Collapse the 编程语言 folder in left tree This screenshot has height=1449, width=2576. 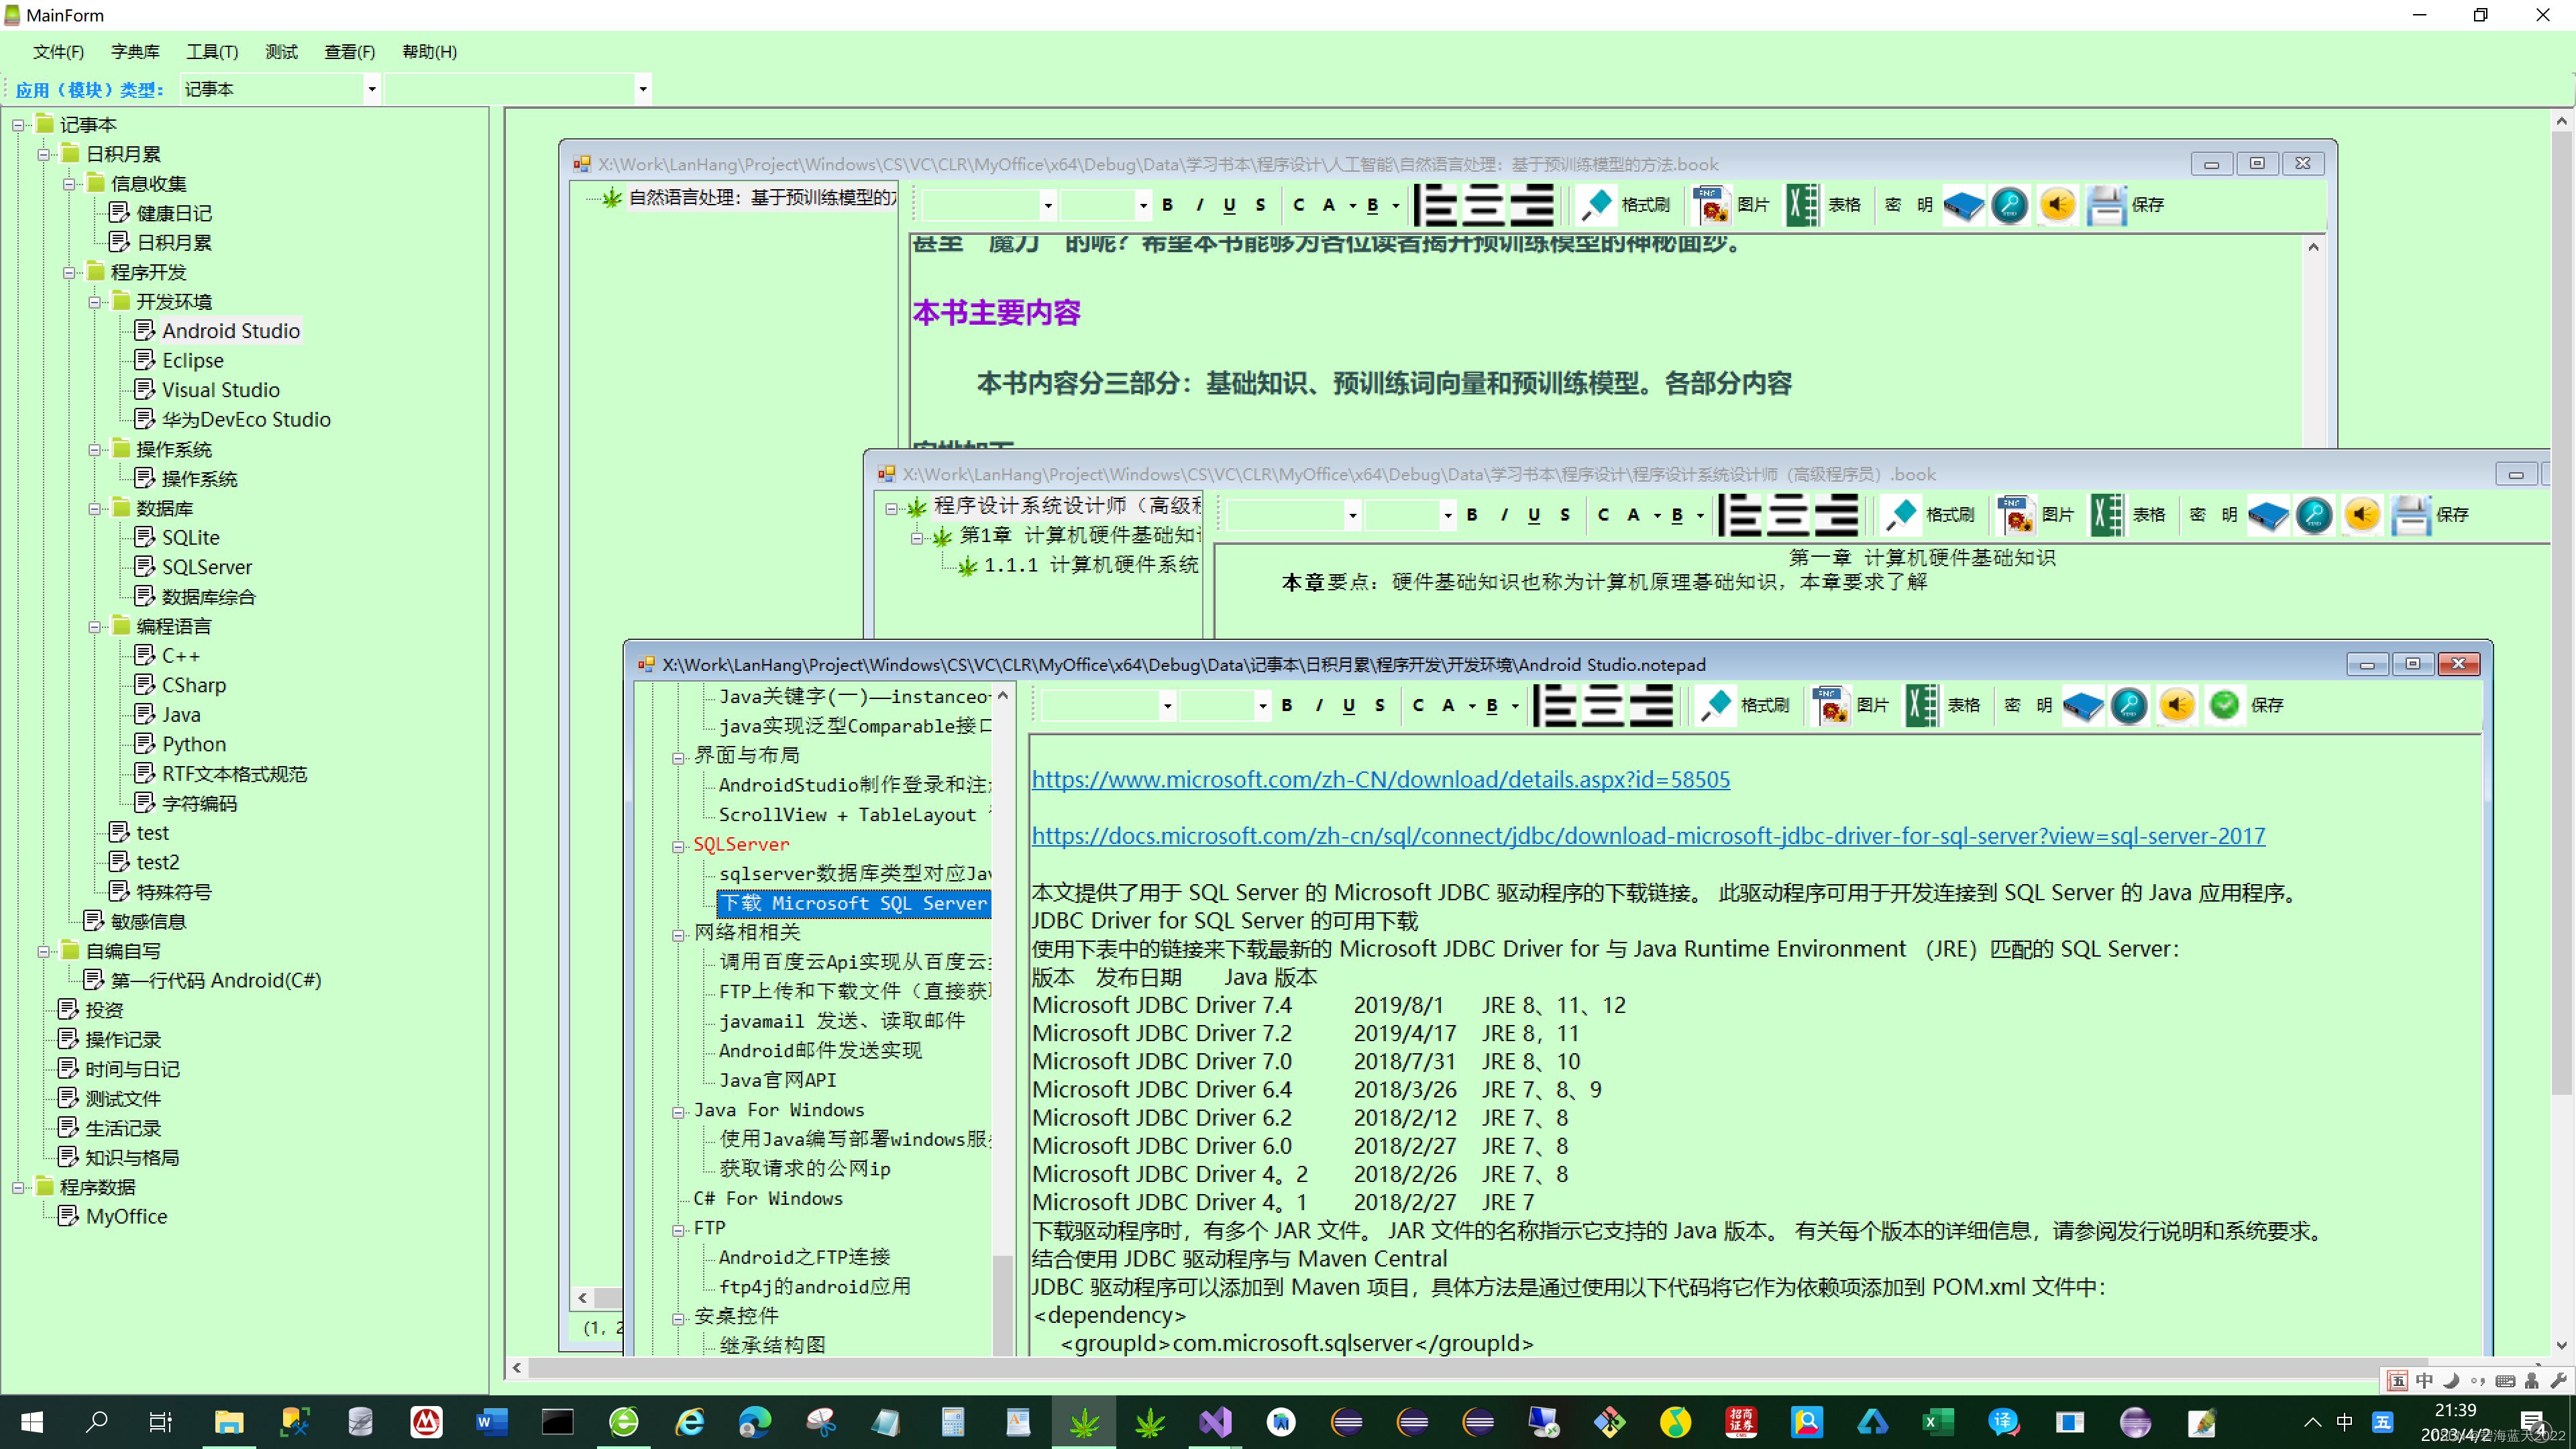[x=95, y=627]
